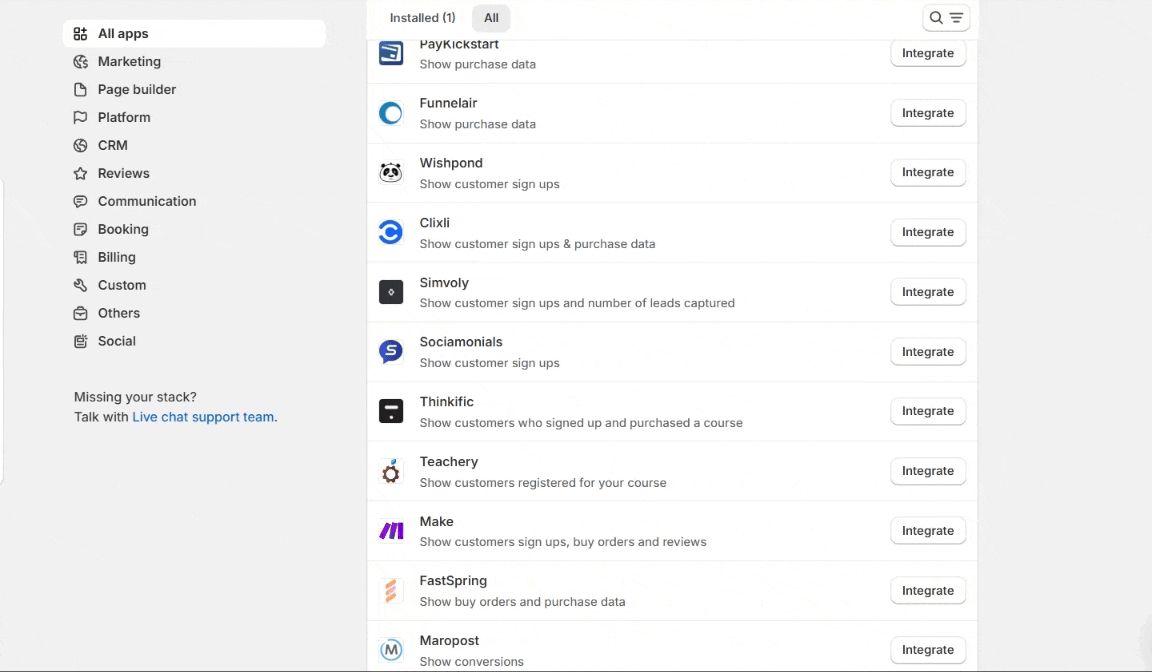Click the Page builder document icon
The width and height of the screenshot is (1152, 672).
pyautogui.click(x=80, y=90)
